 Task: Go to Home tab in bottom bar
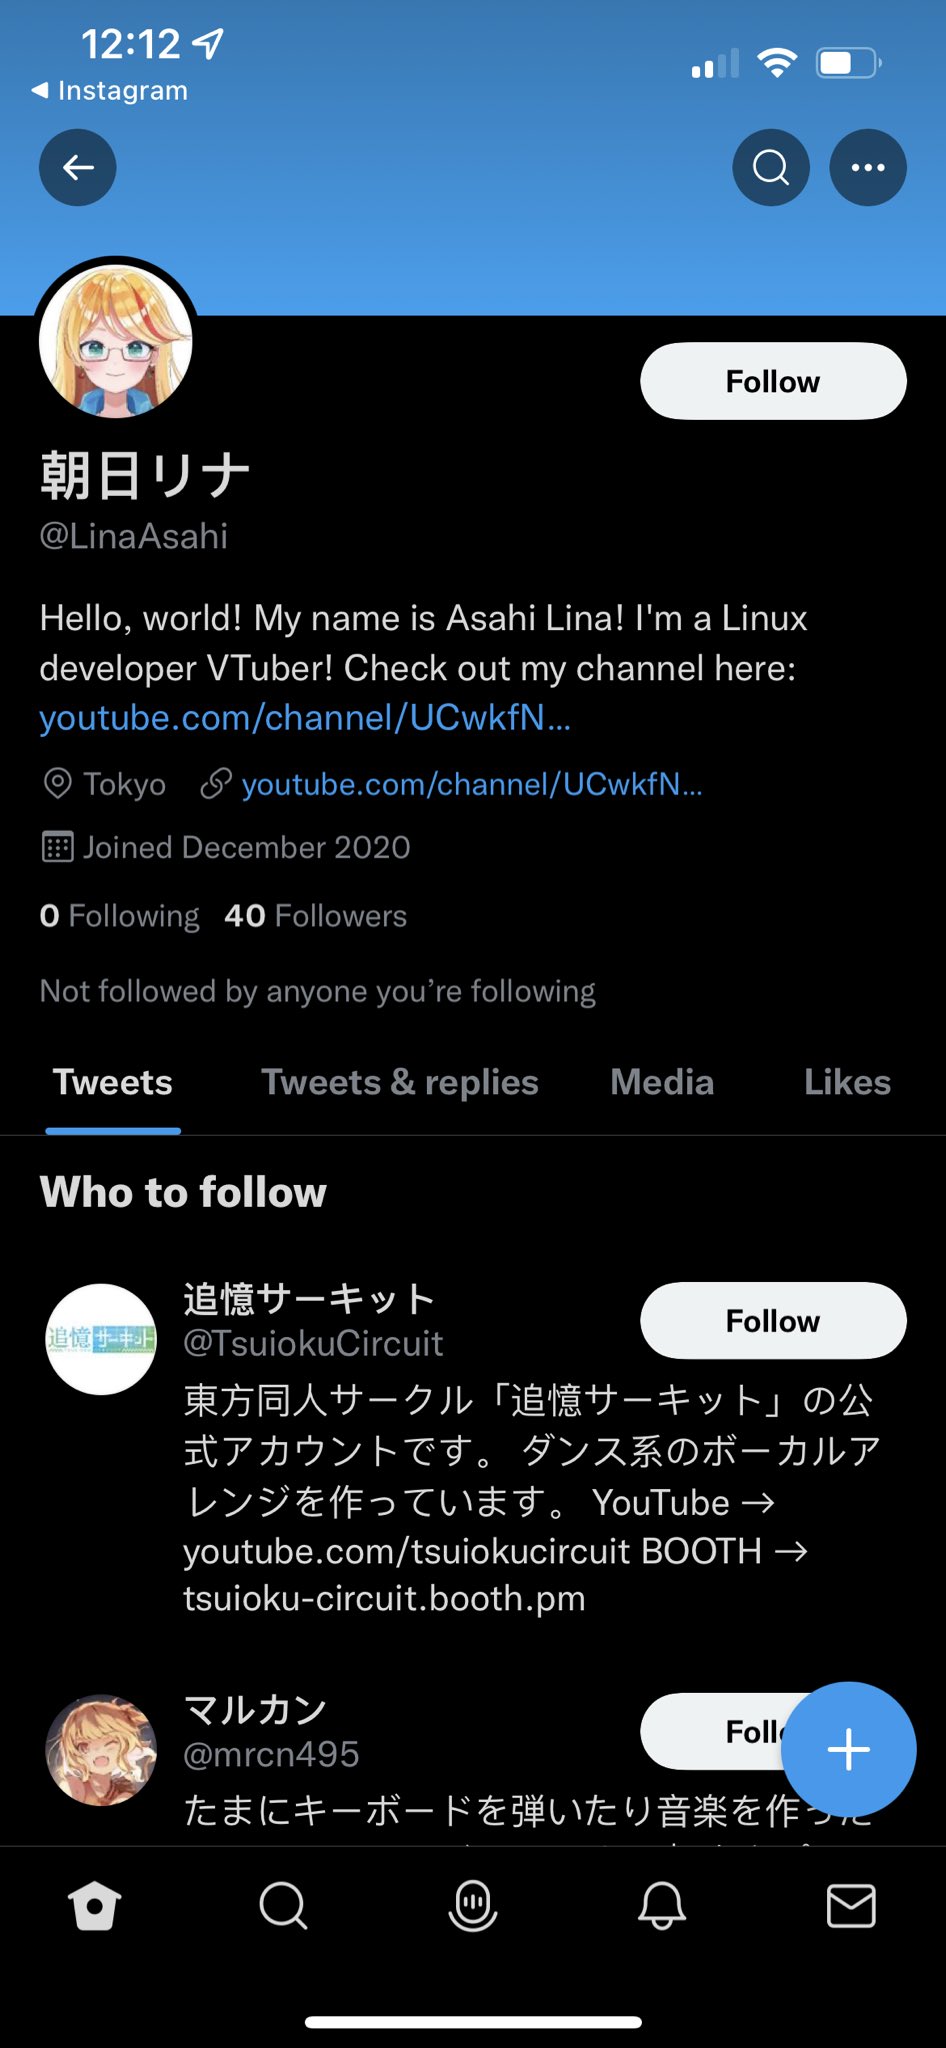(95, 1906)
